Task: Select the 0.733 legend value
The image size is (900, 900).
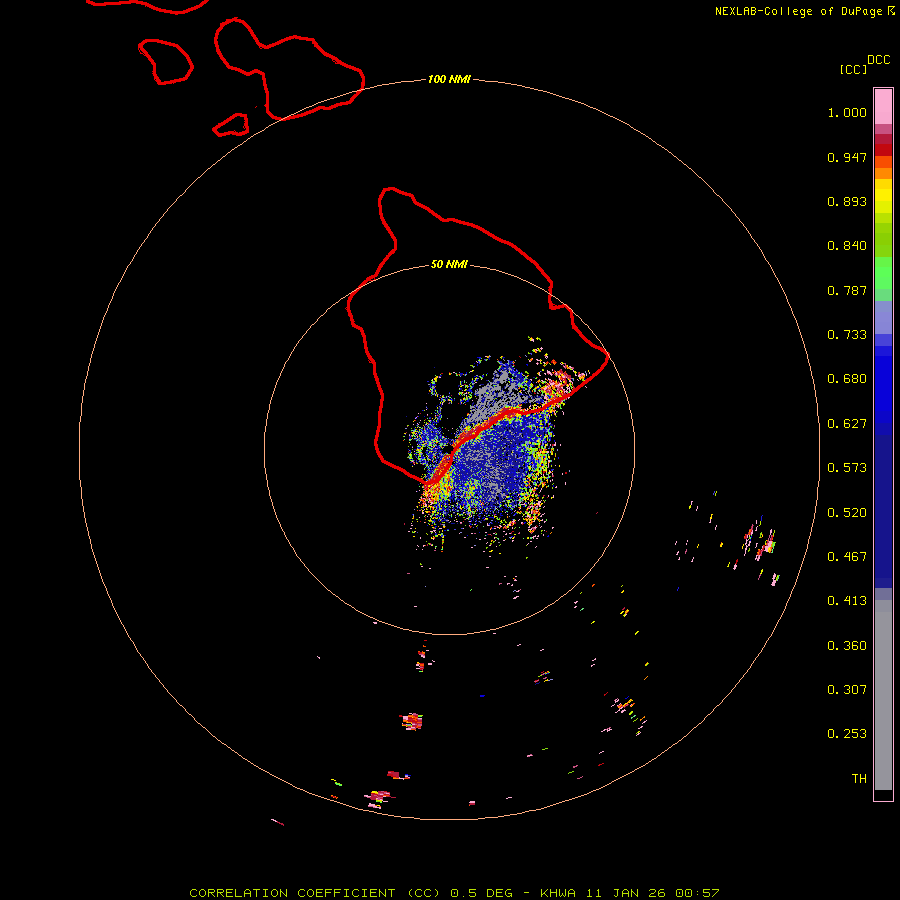Action: coord(847,335)
